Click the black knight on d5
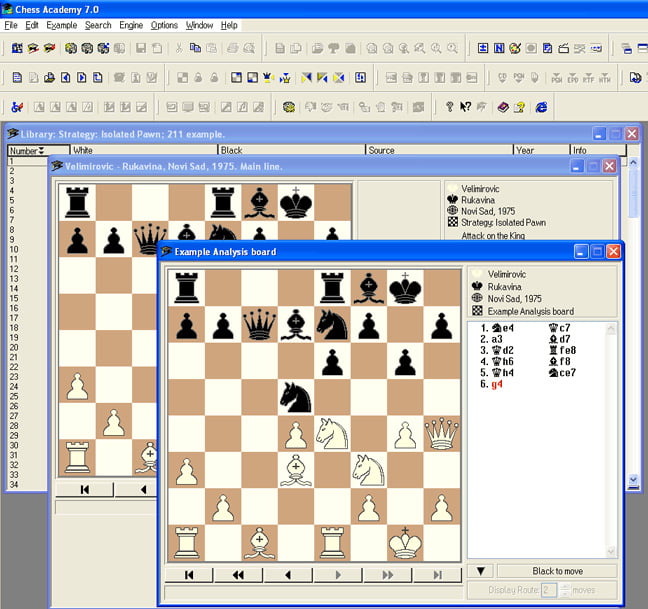This screenshot has width=648, height=609. coord(296,397)
